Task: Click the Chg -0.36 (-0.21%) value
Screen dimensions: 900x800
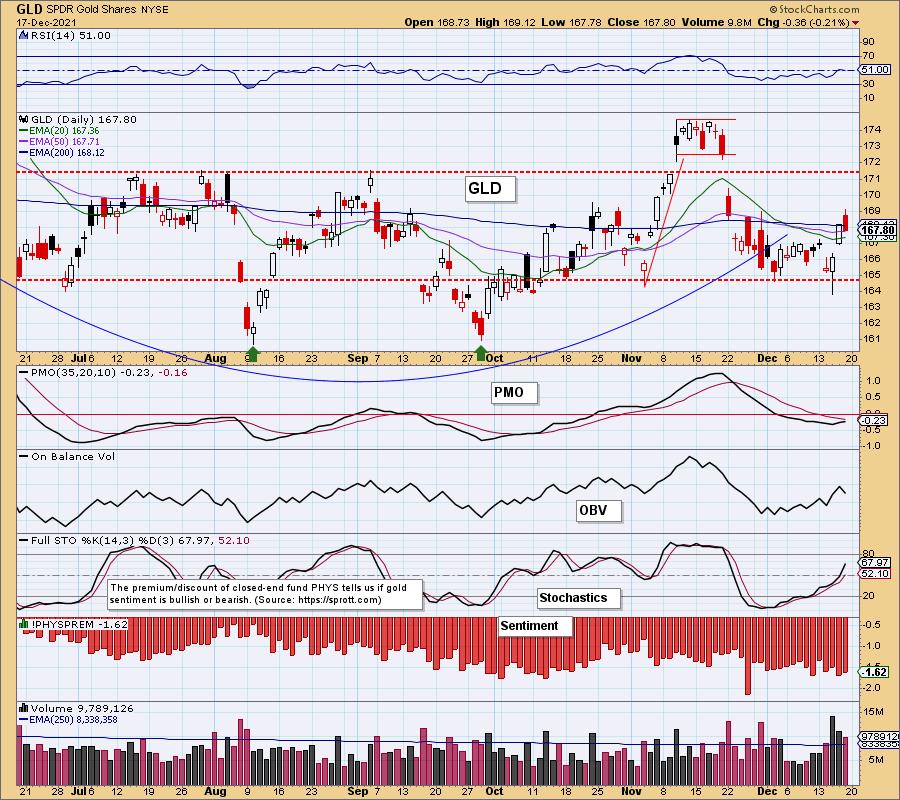Action: tap(803, 22)
